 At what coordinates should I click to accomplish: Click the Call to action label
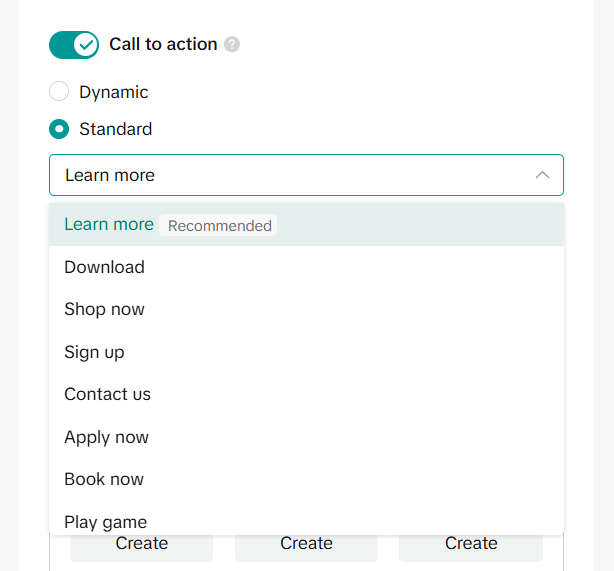click(x=163, y=44)
